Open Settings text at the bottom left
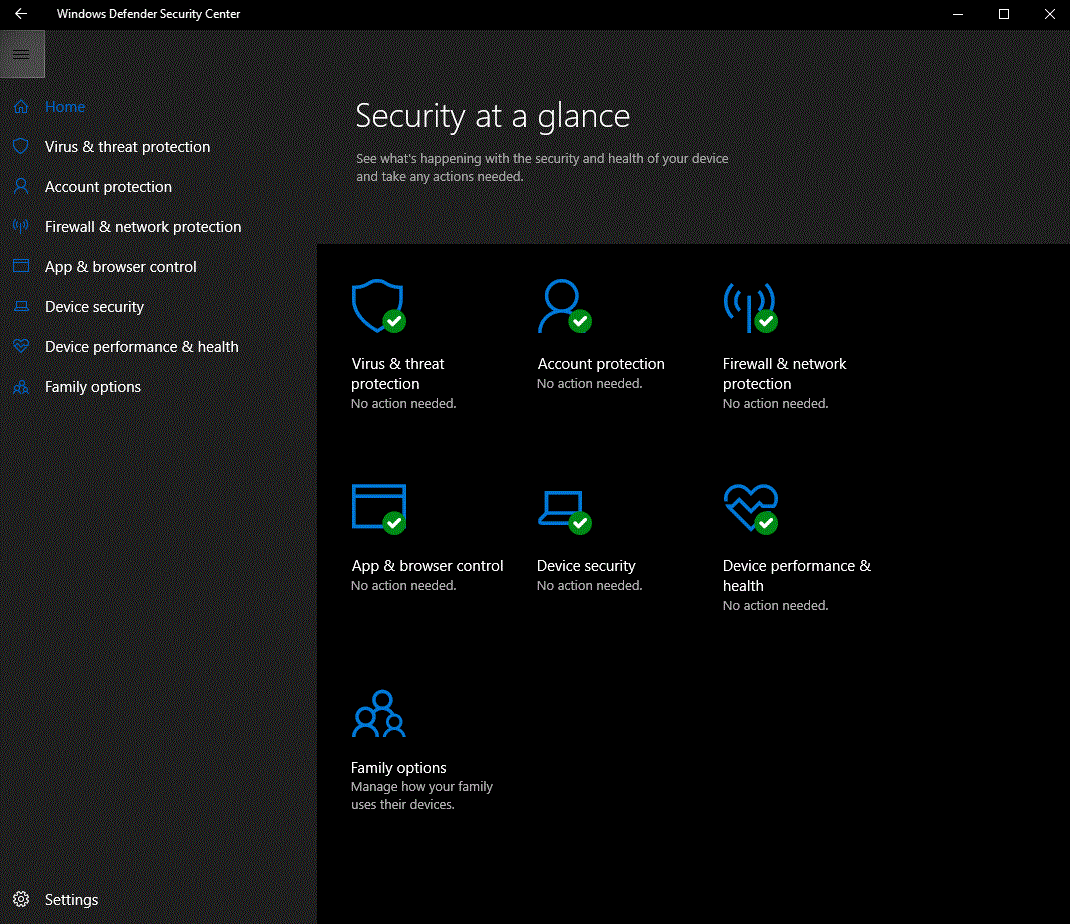Viewport: 1070px width, 924px height. pyautogui.click(x=71, y=899)
